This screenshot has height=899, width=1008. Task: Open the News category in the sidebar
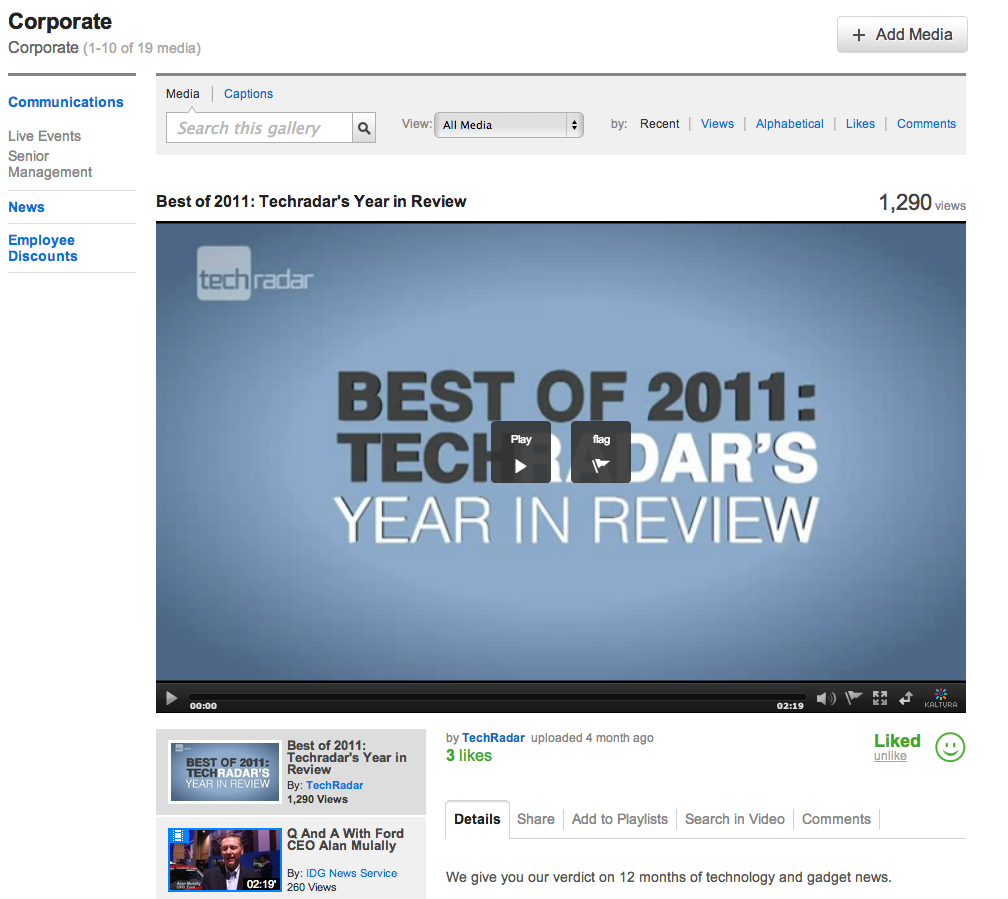pos(26,207)
